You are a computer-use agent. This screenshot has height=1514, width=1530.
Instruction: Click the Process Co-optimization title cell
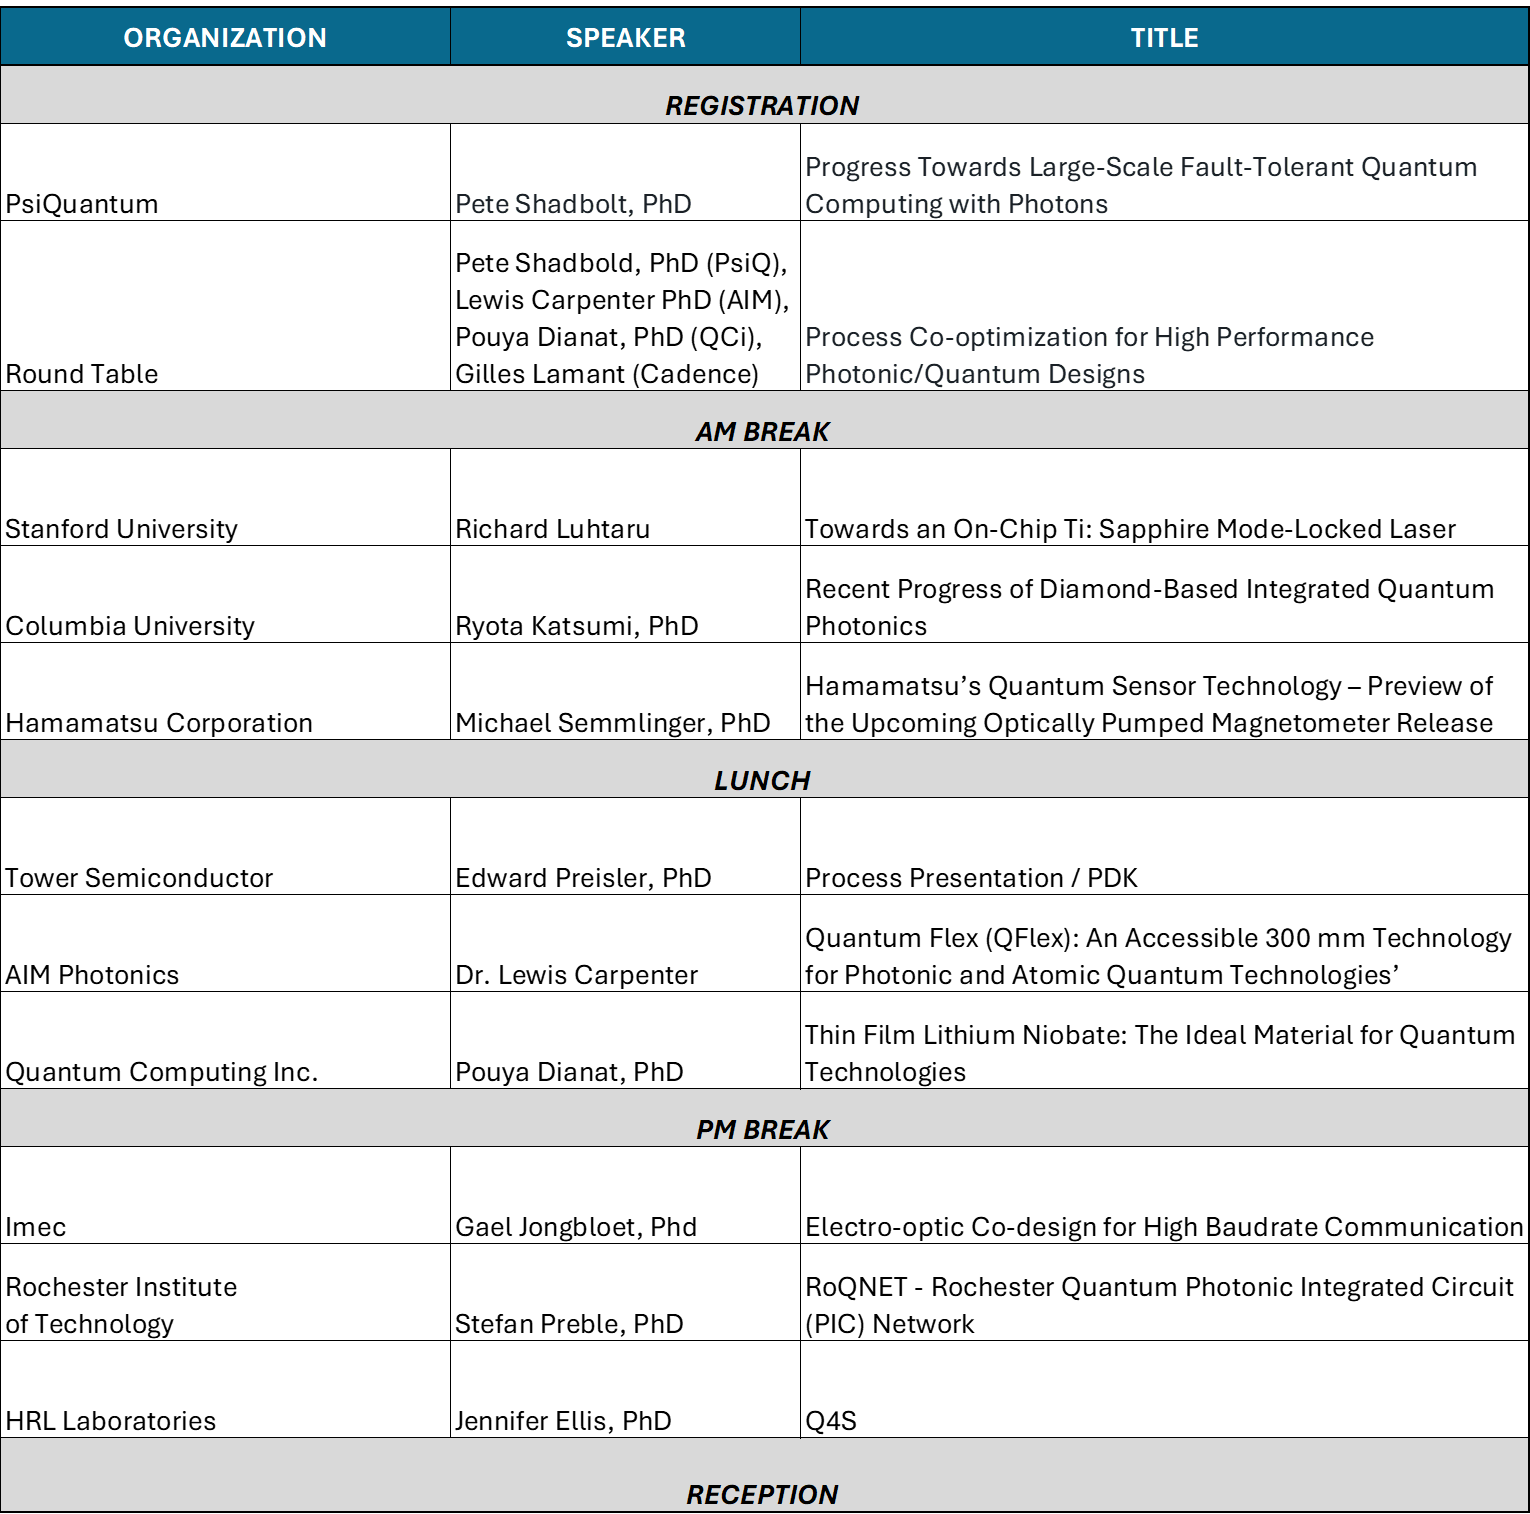tap(1164, 306)
